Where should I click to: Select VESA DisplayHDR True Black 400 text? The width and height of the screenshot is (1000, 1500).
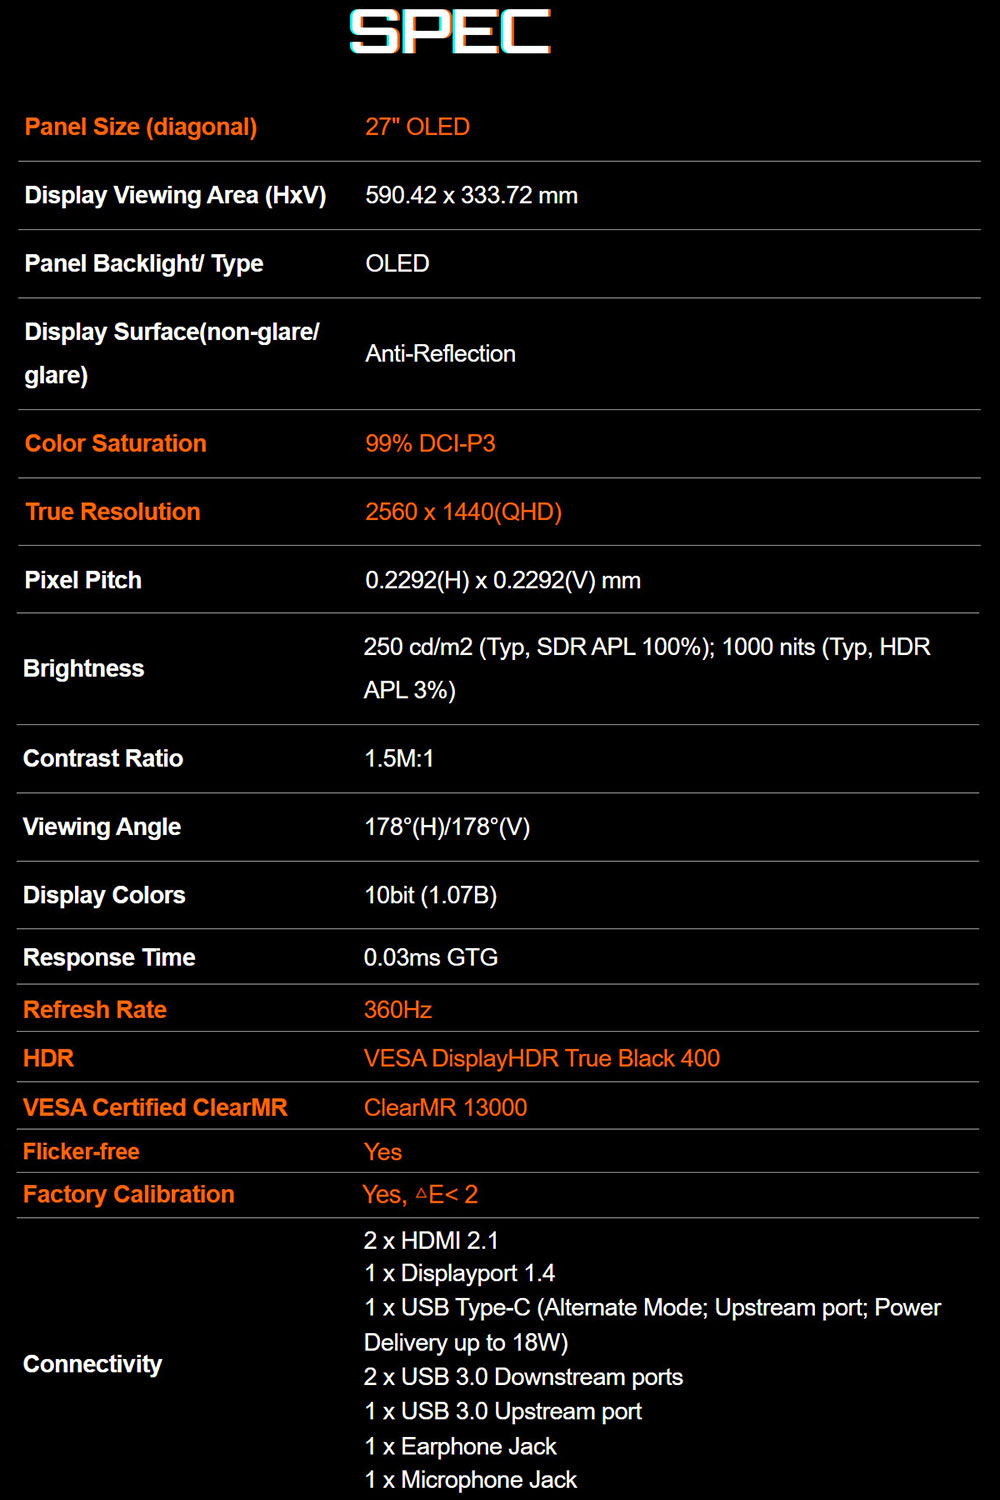(541, 1058)
